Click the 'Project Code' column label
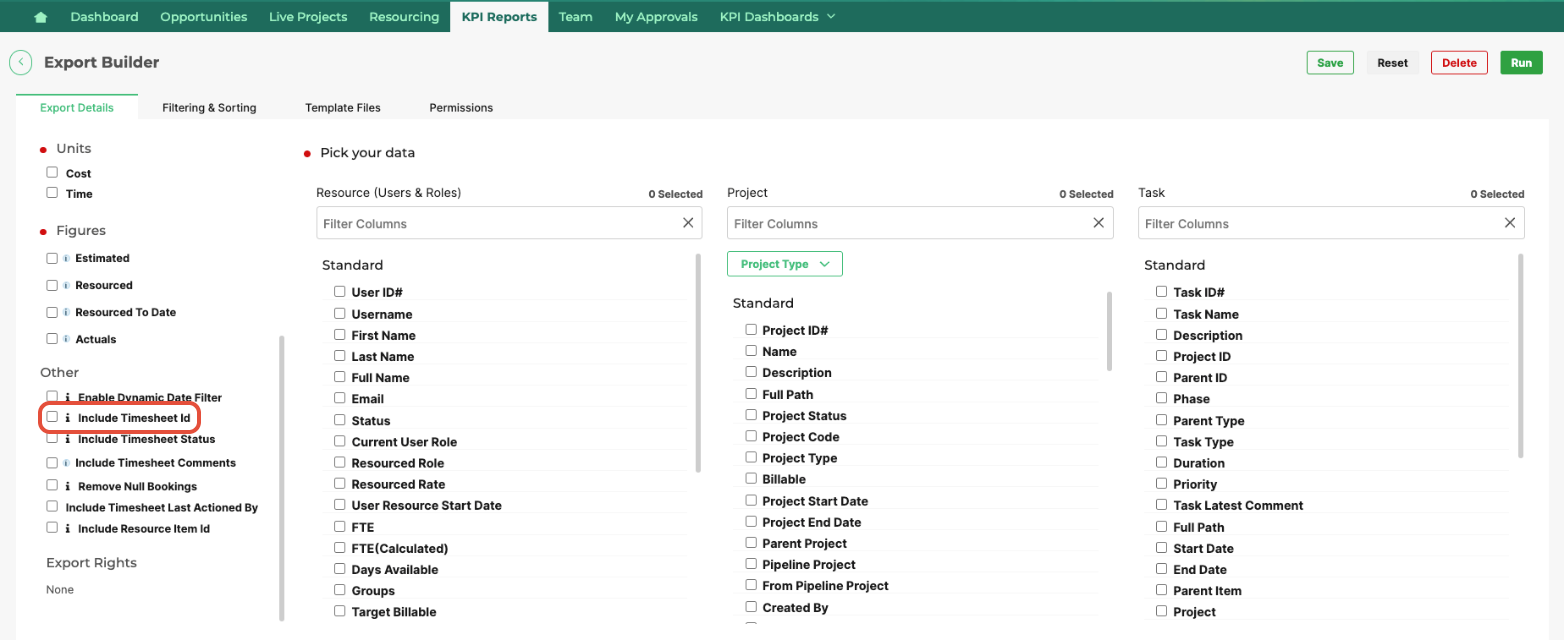 (801, 437)
